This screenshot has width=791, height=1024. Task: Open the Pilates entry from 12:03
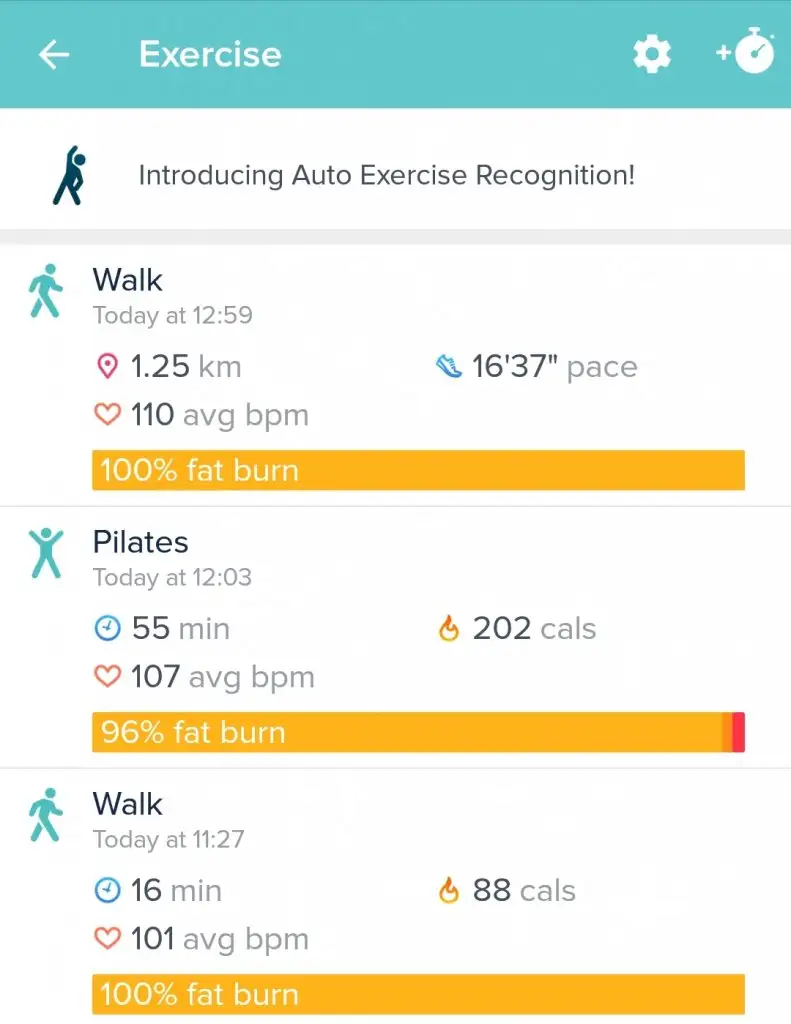140,543
